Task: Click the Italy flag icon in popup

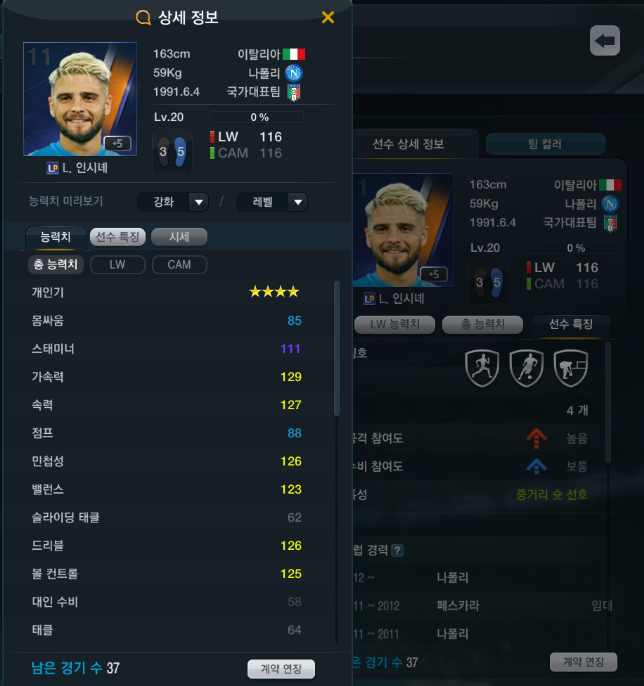Action: point(294,54)
